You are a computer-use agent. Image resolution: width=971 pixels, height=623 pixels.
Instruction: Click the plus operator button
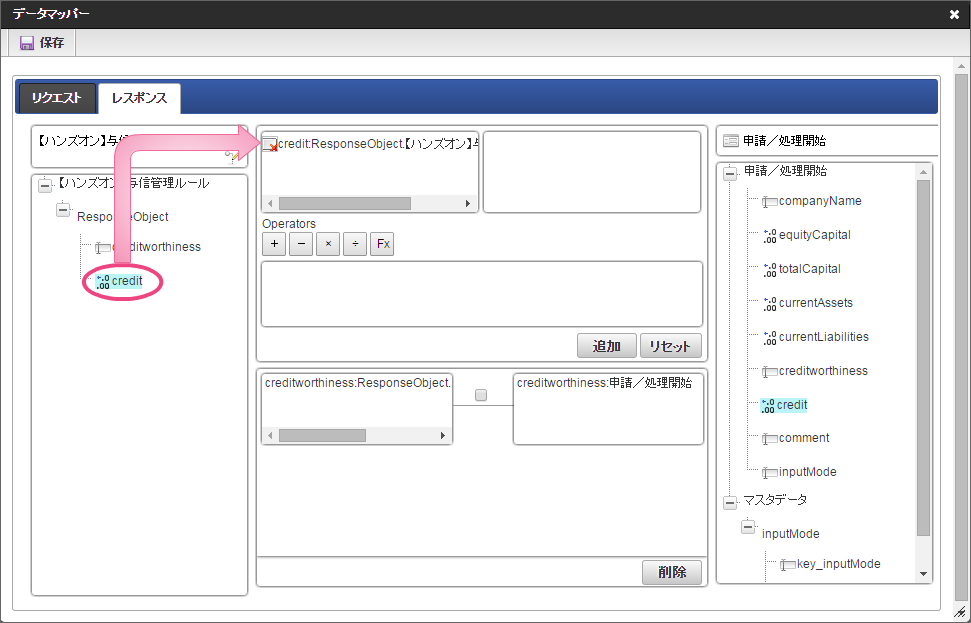click(274, 244)
